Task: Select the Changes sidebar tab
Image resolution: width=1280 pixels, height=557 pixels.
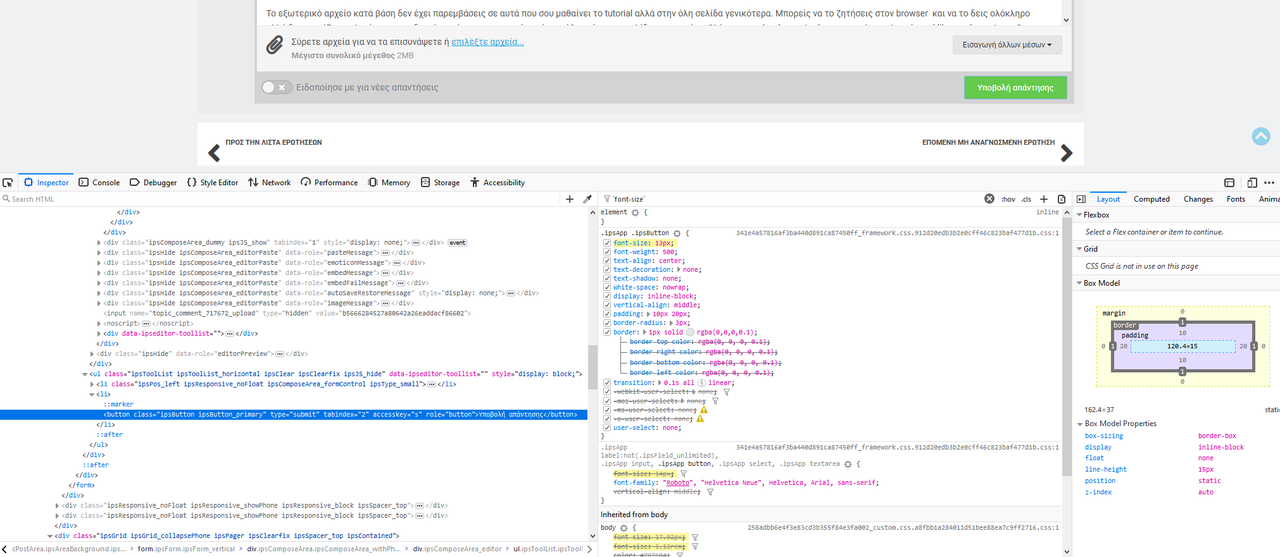Action: click(1198, 199)
